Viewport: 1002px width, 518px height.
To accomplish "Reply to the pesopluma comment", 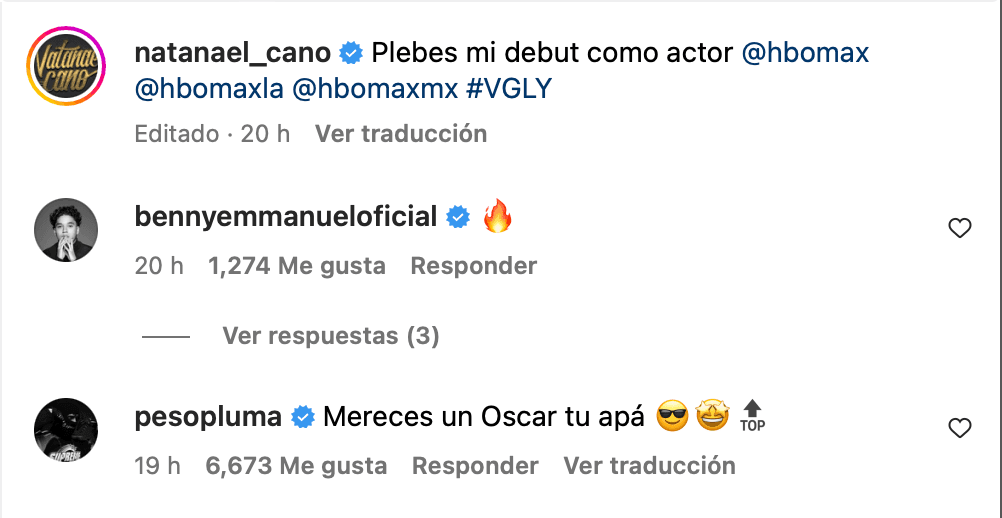I will pyautogui.click(x=475, y=465).
